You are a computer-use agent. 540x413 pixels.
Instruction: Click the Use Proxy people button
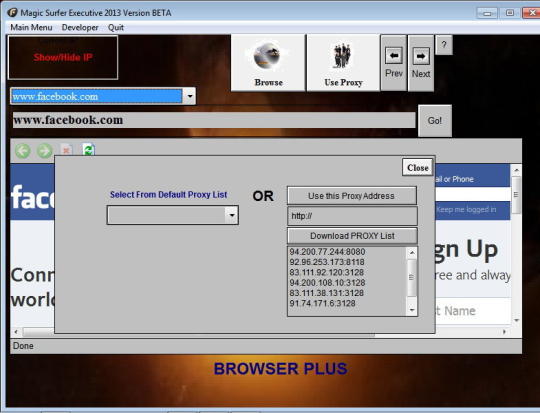pos(343,63)
